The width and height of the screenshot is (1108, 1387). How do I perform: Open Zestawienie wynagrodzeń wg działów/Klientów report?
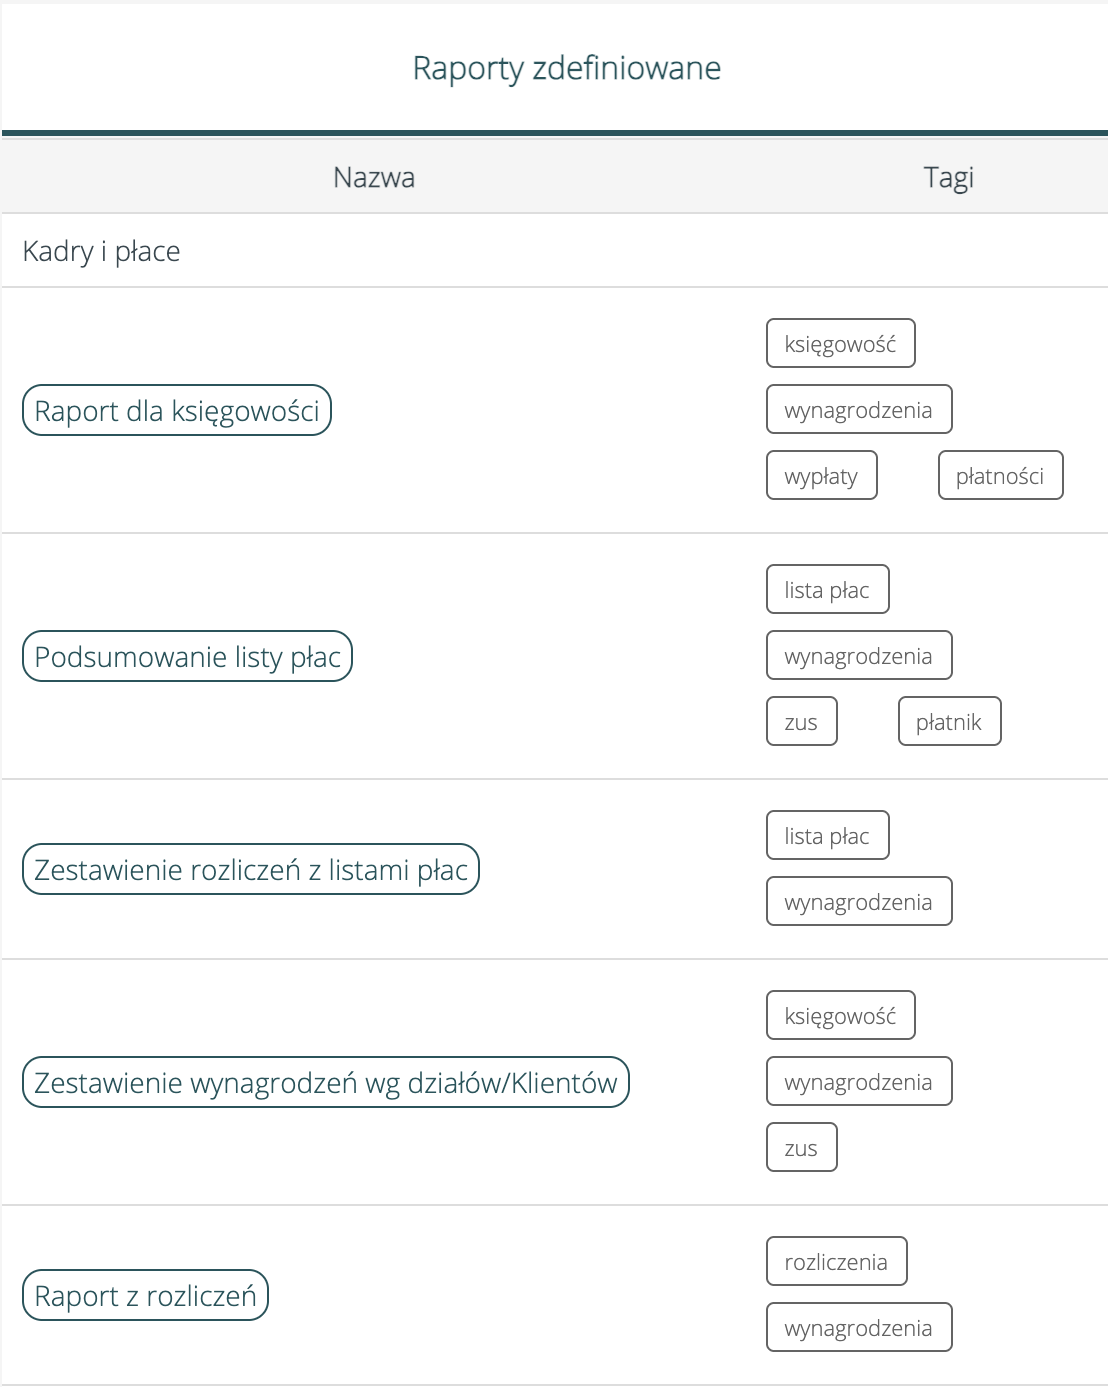point(325,1083)
